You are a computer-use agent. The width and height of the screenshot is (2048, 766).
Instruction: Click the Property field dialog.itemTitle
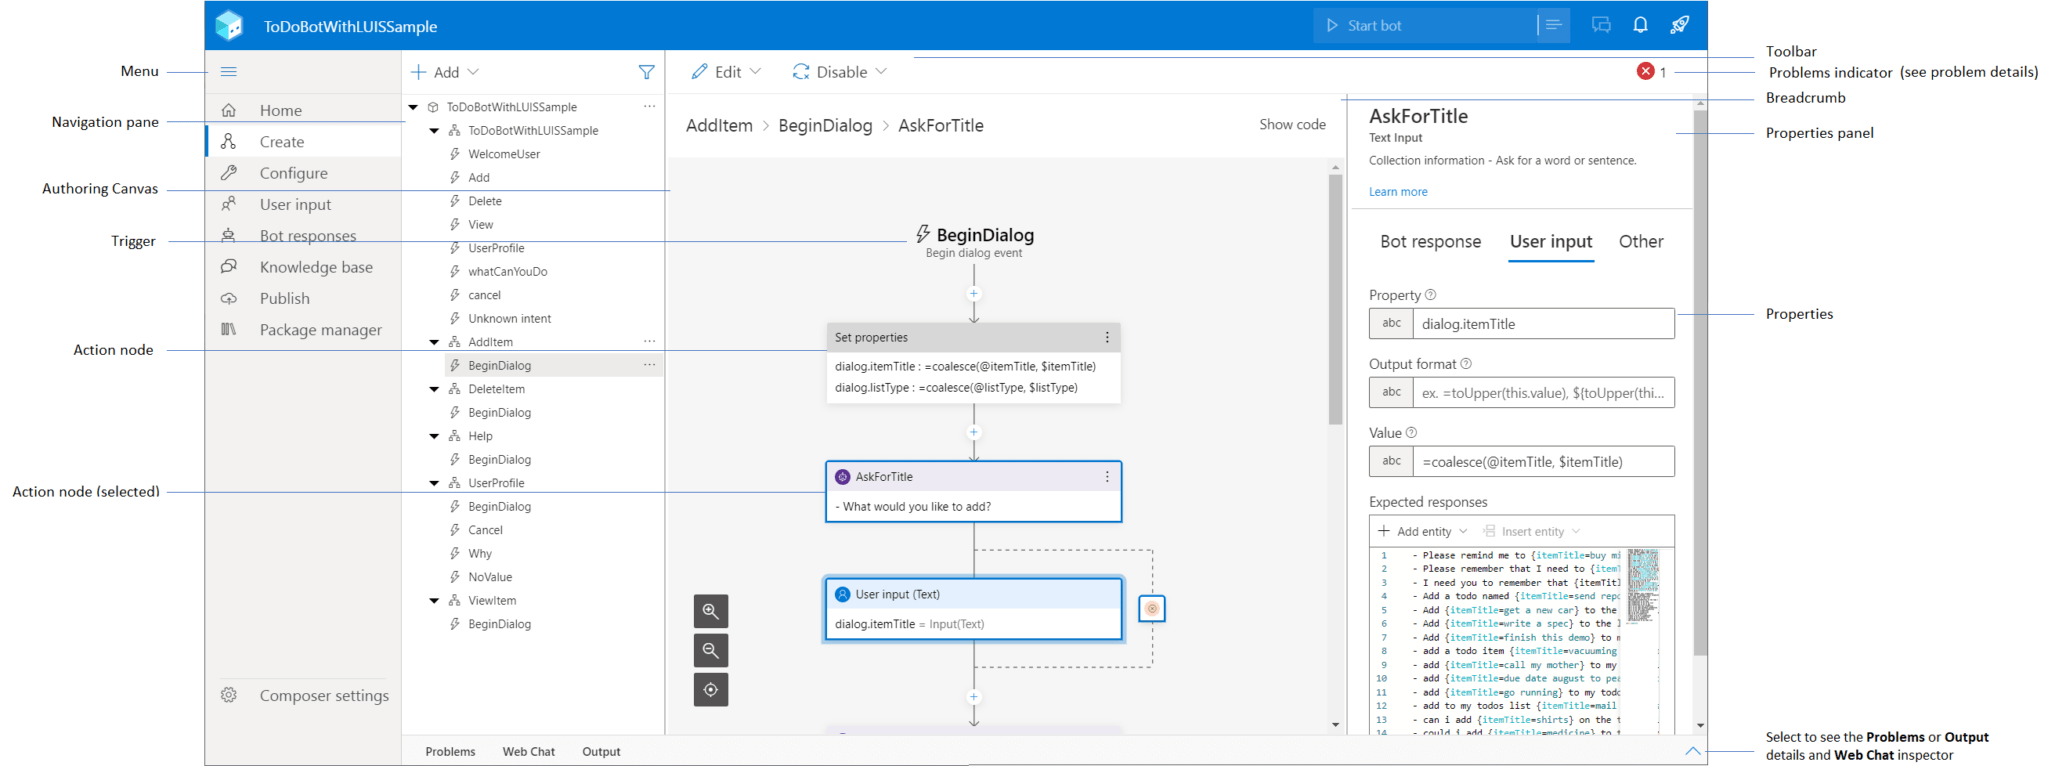(x=1543, y=324)
